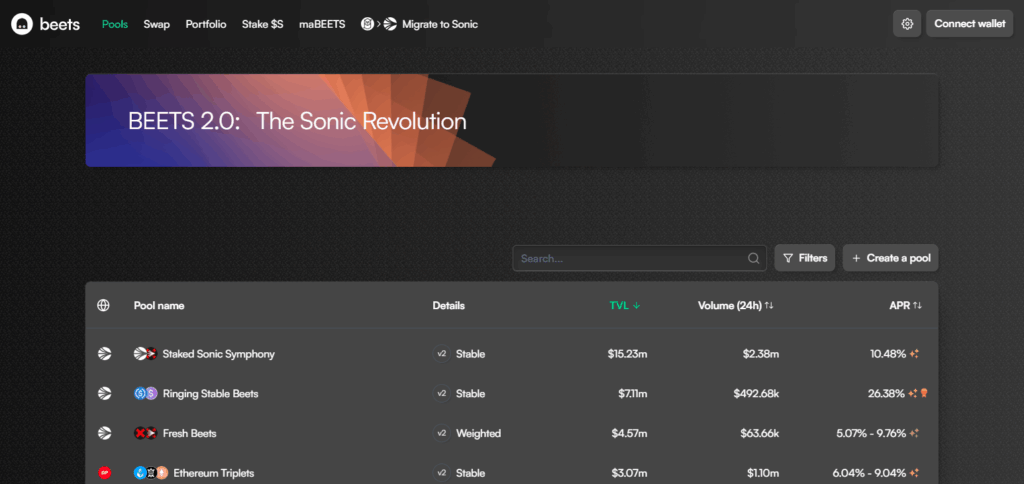This screenshot has width=1024, height=484.
Task: Click v2 badge in Staked Sonic Symphony row
Action: (x=441, y=354)
